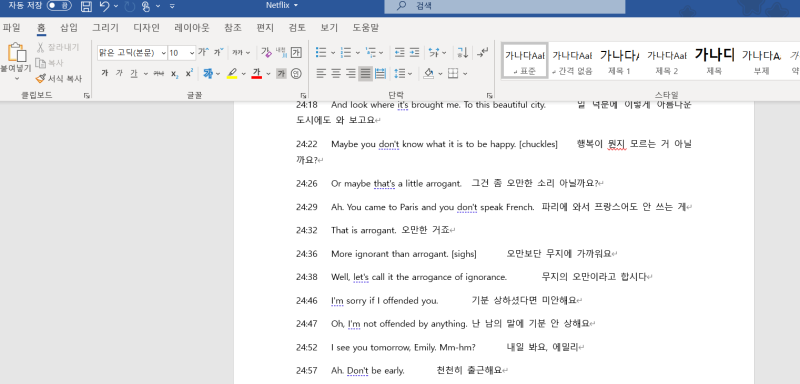
Task: Click the Multilevel List icon
Action: pos(371,52)
